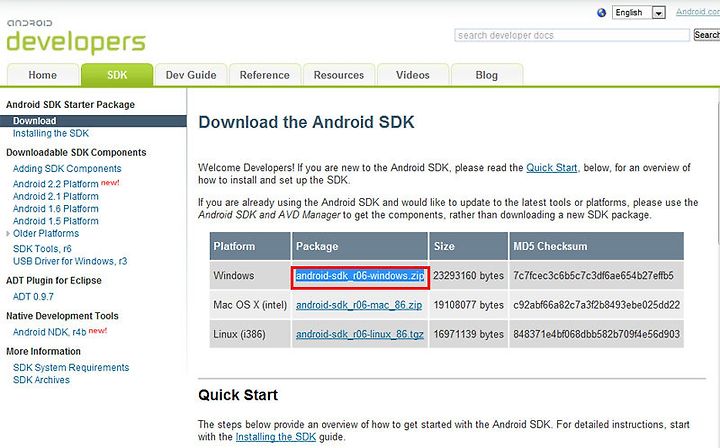Open Android NDK, r4b link
This screenshot has width=720, height=448.
click(50, 332)
